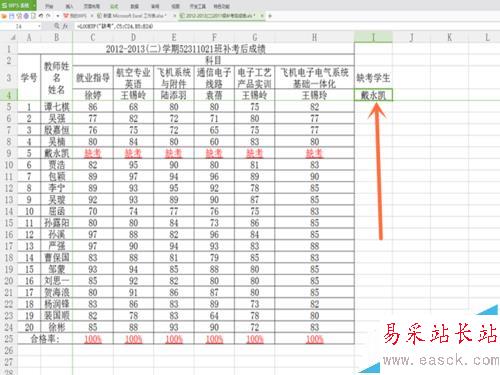The image size is (500, 375).
Task: Click score 64 in column F row 23
Action: click(x=214, y=316)
